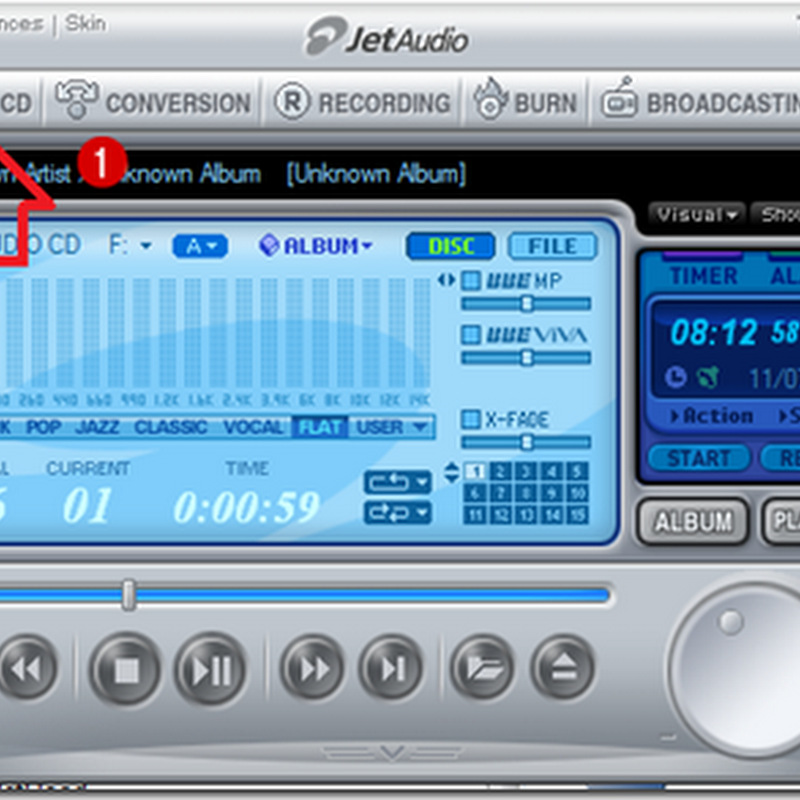This screenshot has height=800, width=800.
Task: Open the Skin menu
Action: pyautogui.click(x=85, y=23)
